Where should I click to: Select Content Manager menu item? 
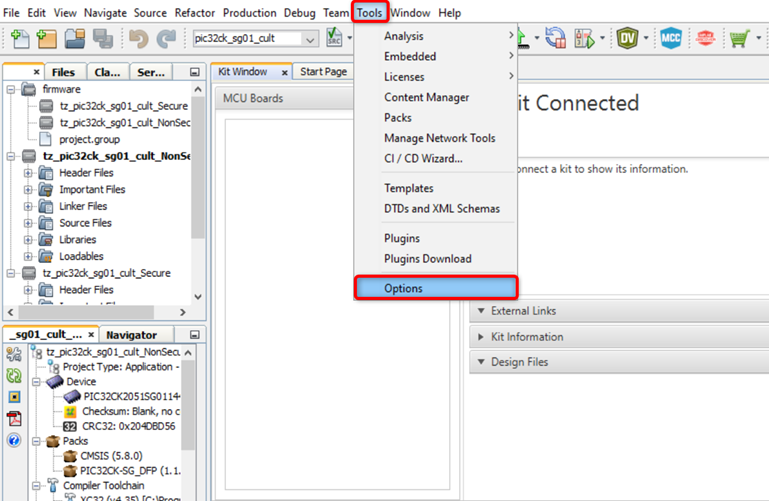pyautogui.click(x=436, y=97)
